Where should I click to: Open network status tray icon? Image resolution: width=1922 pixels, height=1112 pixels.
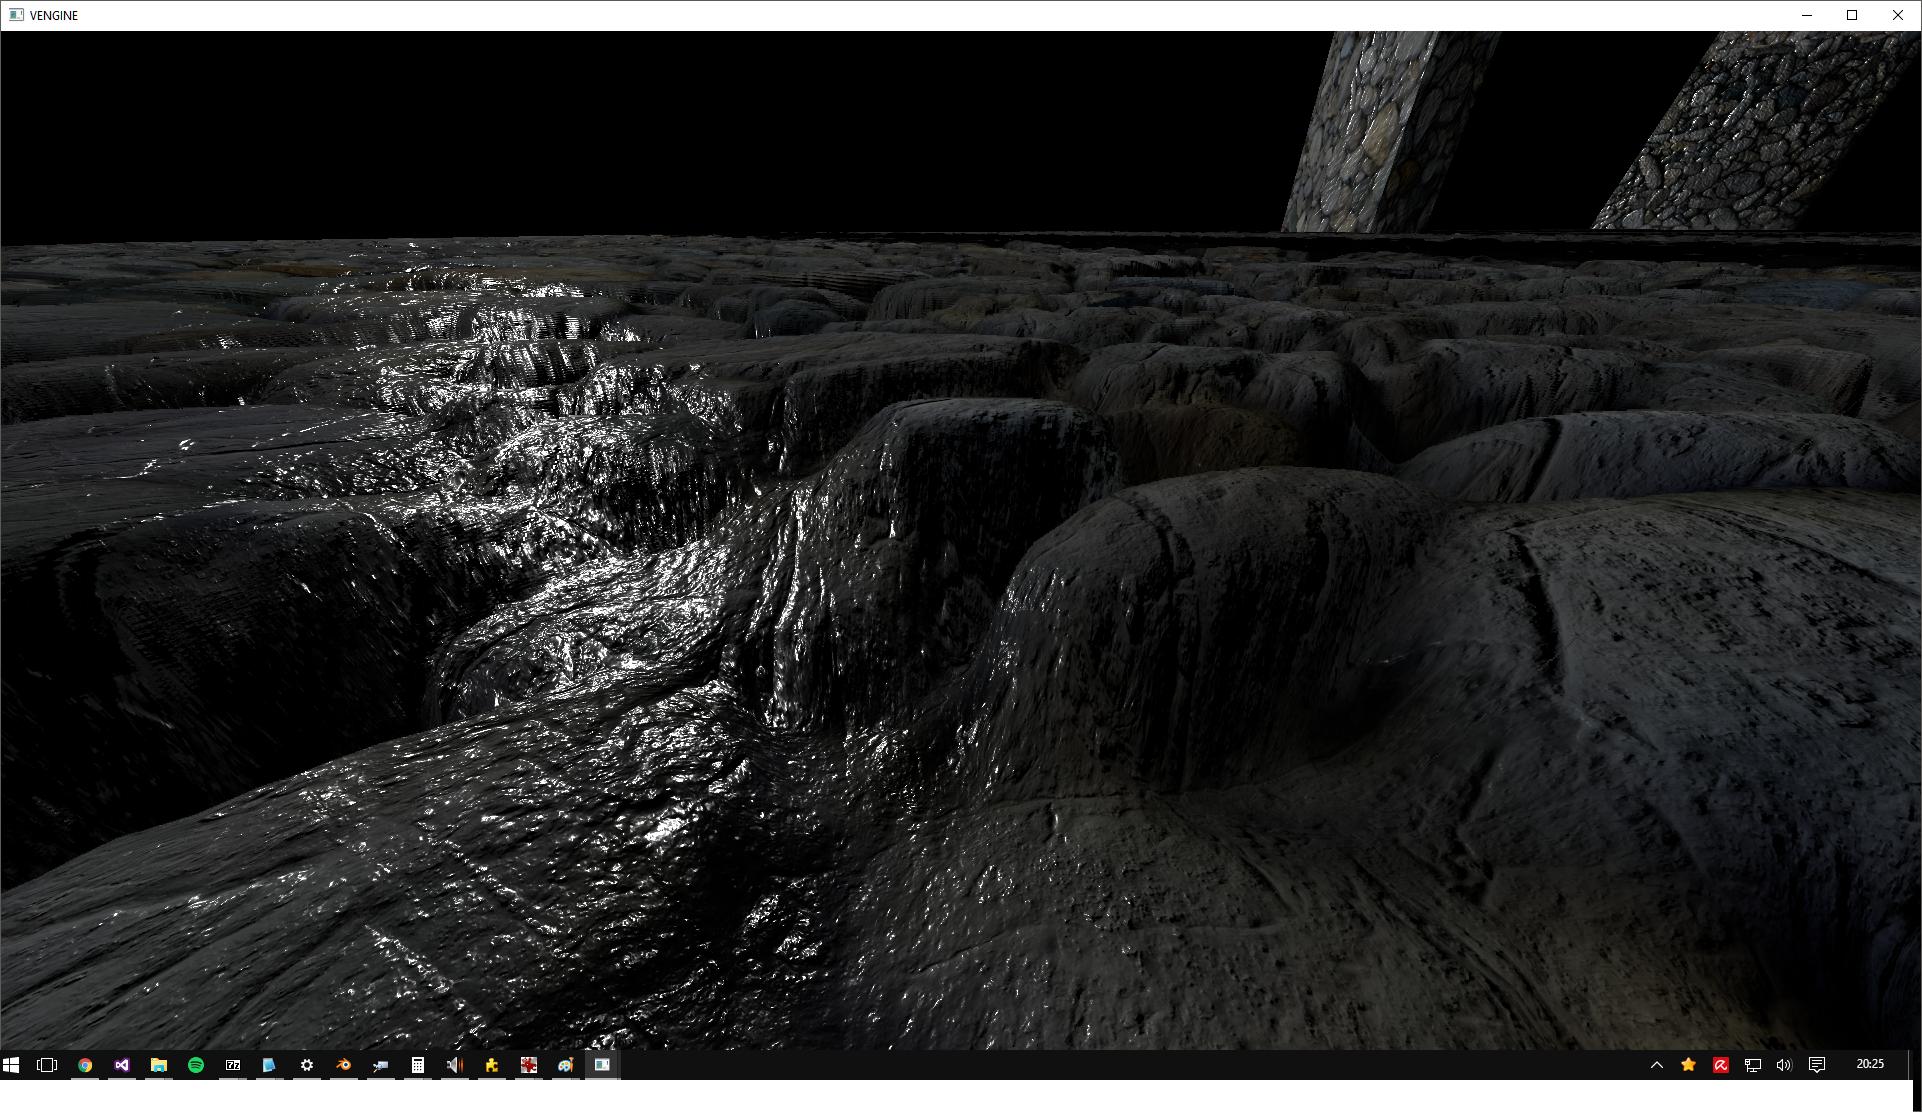(x=1753, y=1065)
